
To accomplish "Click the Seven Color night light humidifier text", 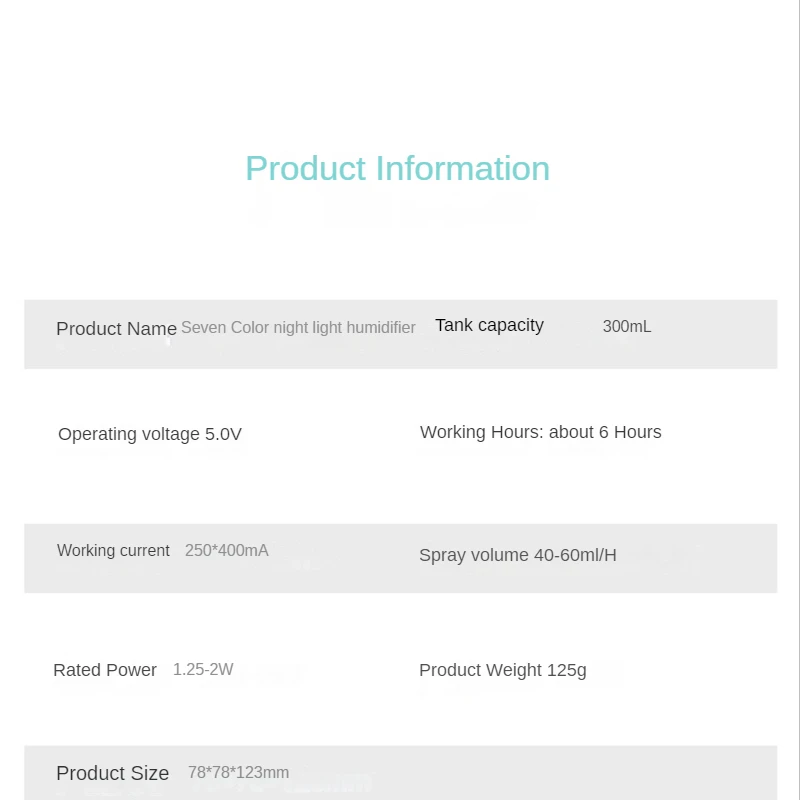I will (298, 328).
